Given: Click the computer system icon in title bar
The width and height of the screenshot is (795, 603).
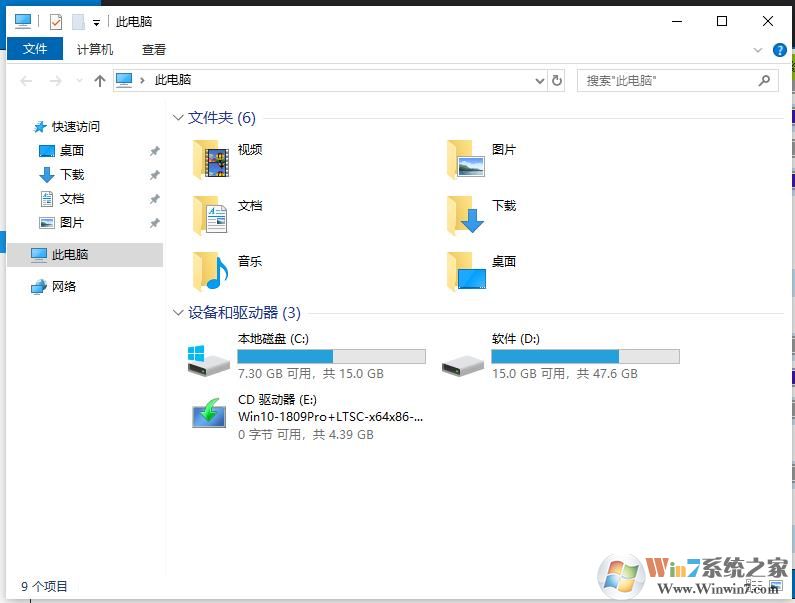Looking at the screenshot, I should (x=23, y=21).
